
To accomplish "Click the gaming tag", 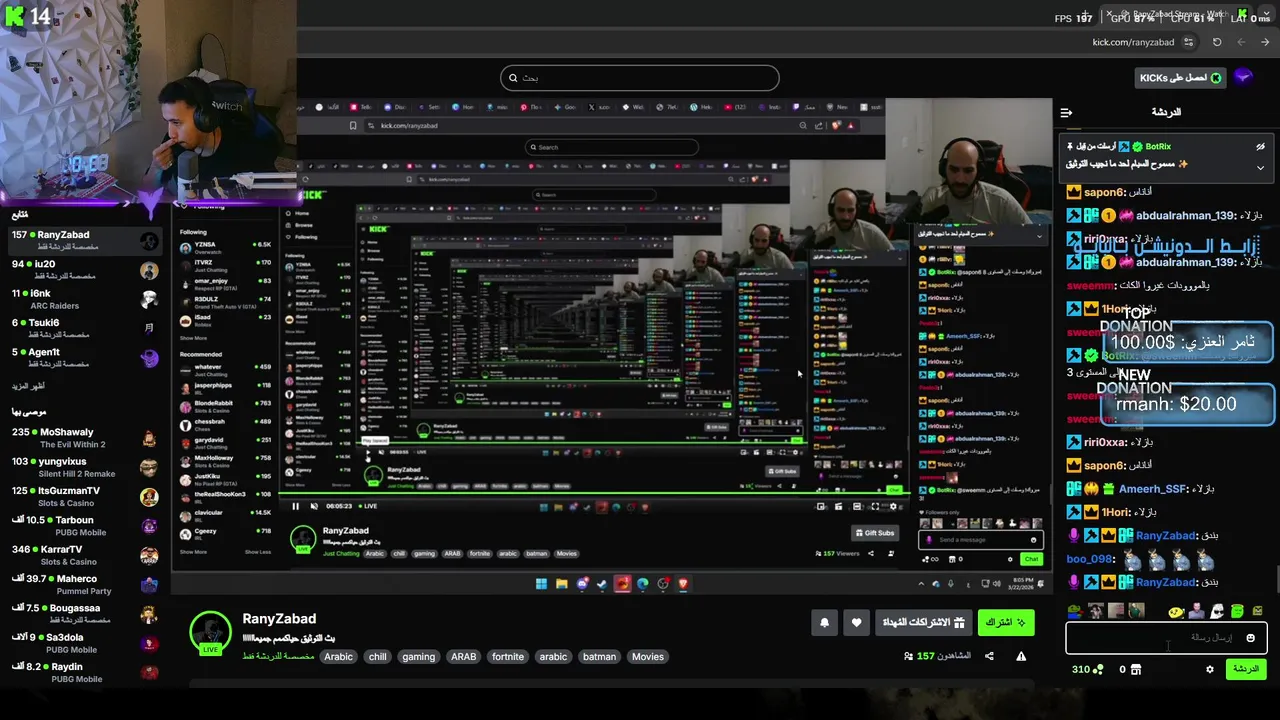I will [418, 657].
